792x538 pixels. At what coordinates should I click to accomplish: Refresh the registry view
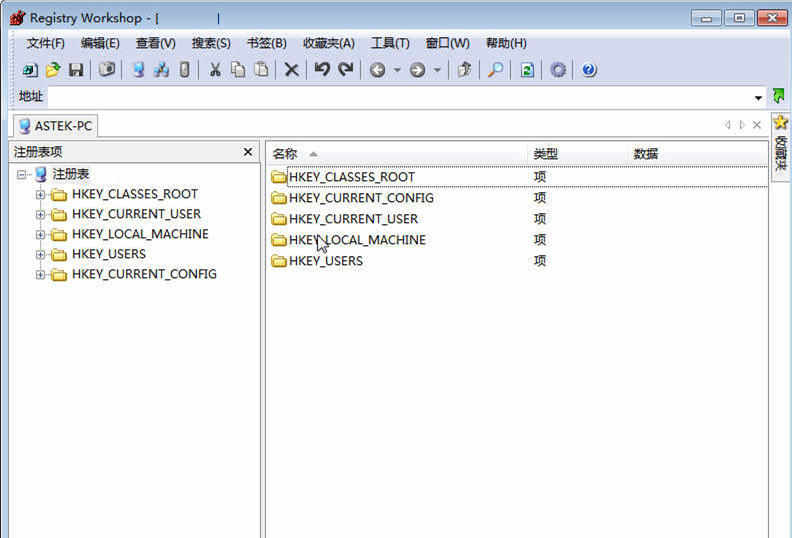click(527, 70)
